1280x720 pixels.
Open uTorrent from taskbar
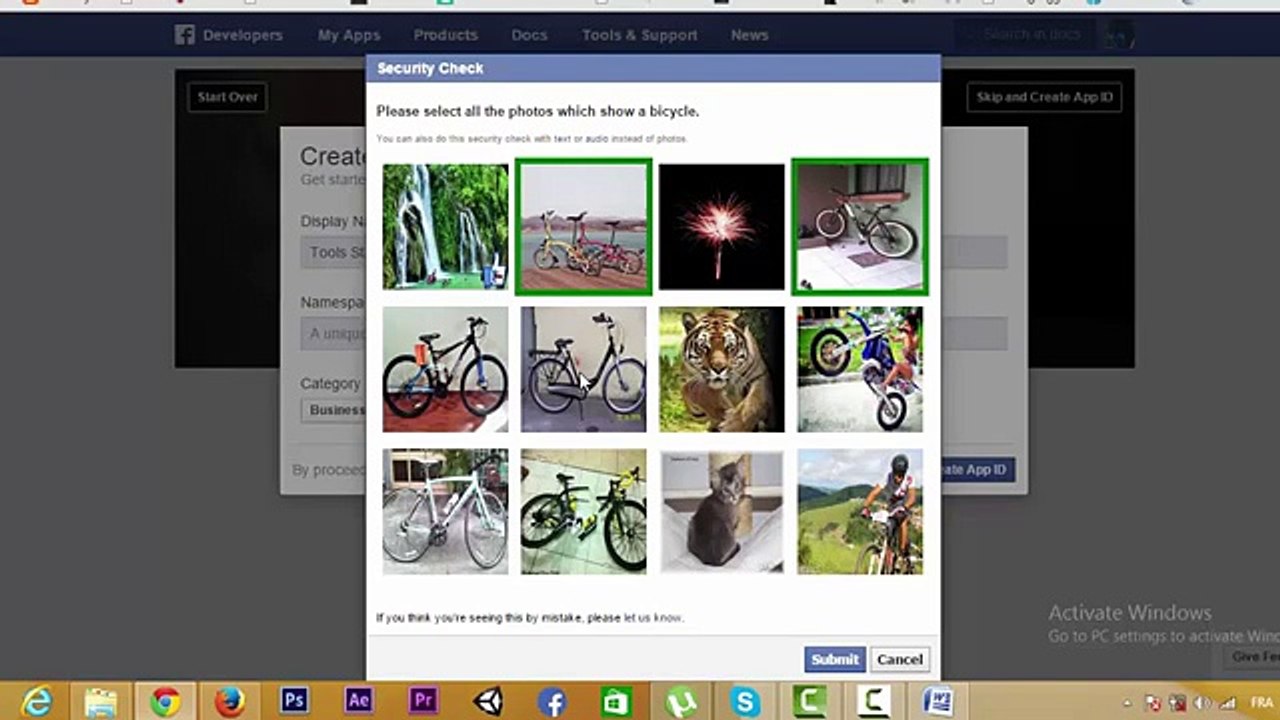pyautogui.click(x=681, y=702)
